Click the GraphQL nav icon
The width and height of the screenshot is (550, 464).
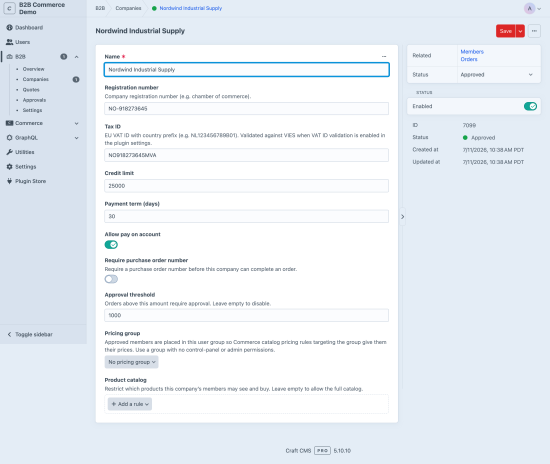(9, 137)
